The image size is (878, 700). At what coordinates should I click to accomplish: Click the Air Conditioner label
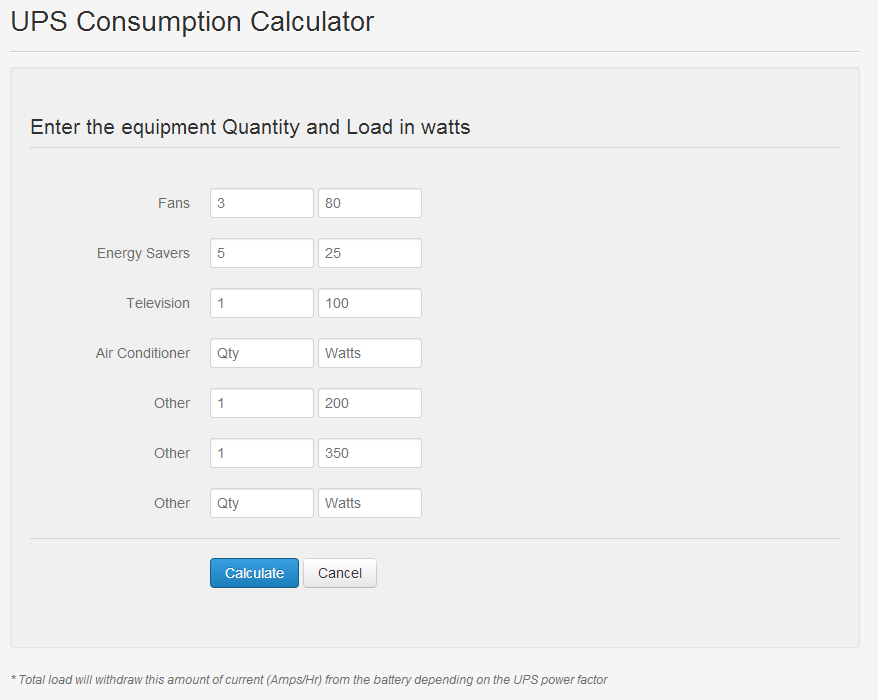[x=143, y=353]
